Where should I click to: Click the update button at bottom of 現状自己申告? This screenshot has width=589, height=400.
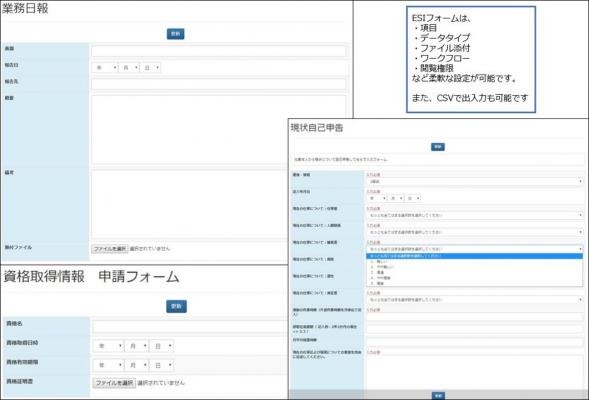tap(438, 395)
